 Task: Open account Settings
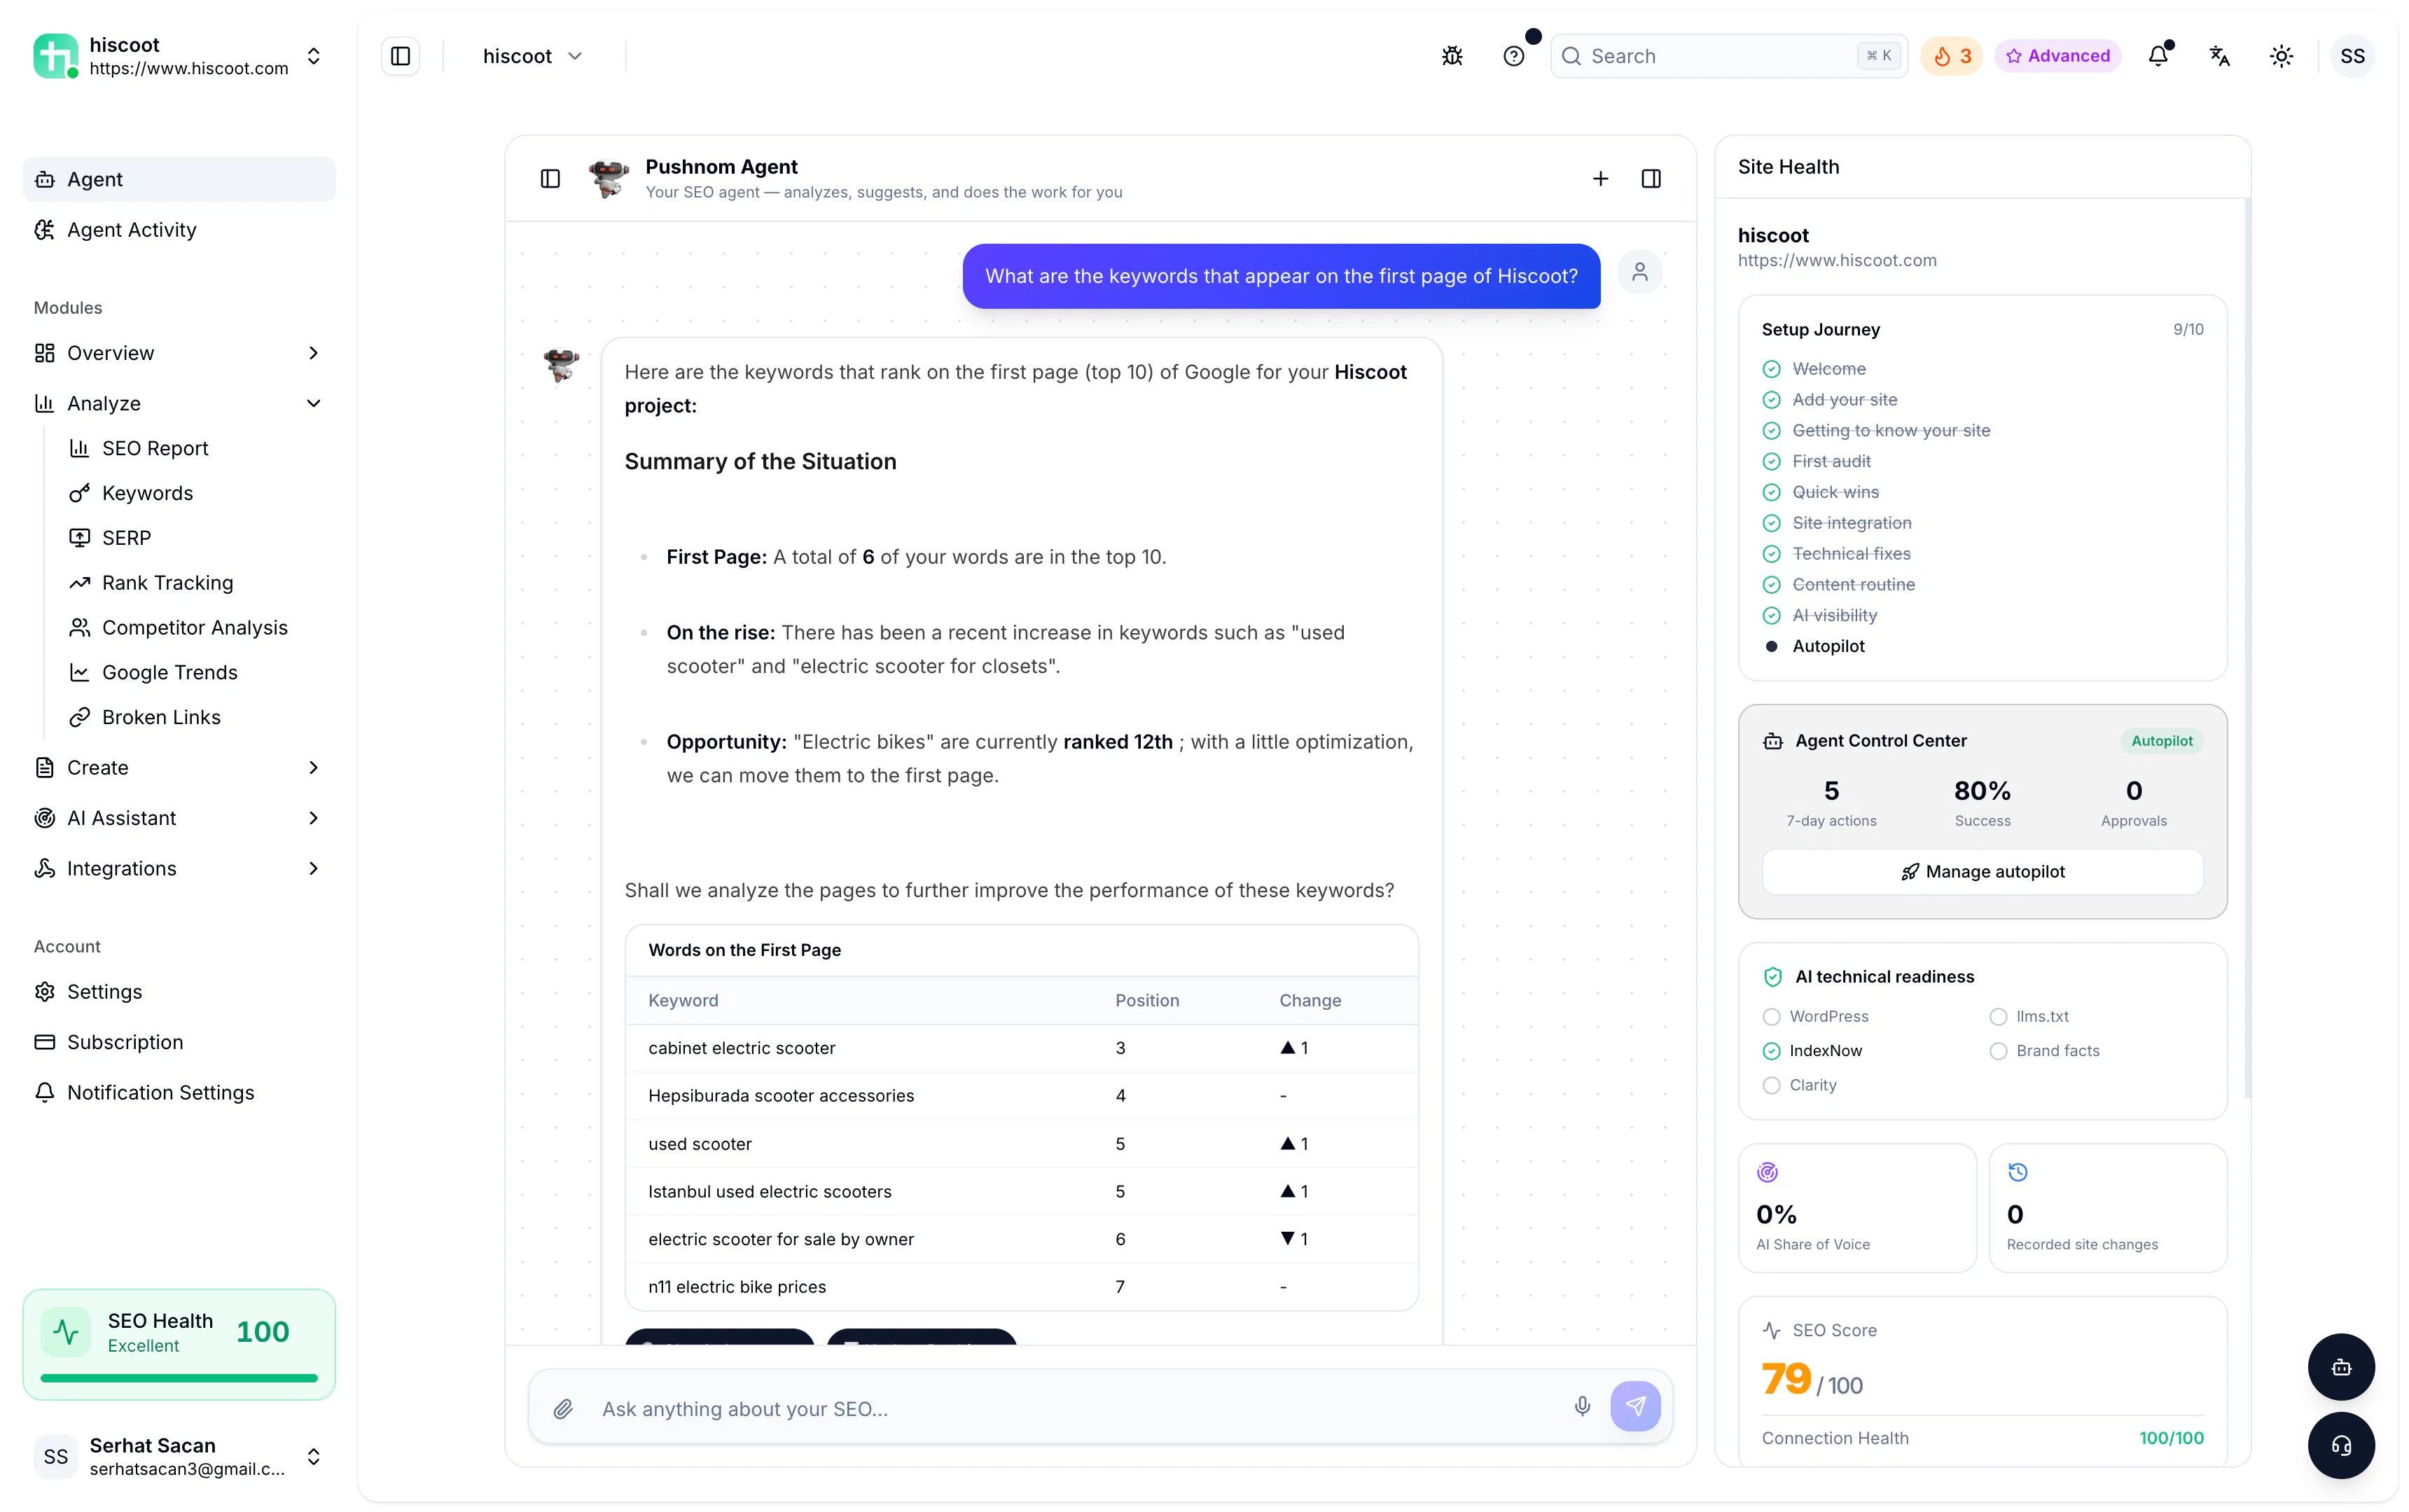(x=179, y=991)
